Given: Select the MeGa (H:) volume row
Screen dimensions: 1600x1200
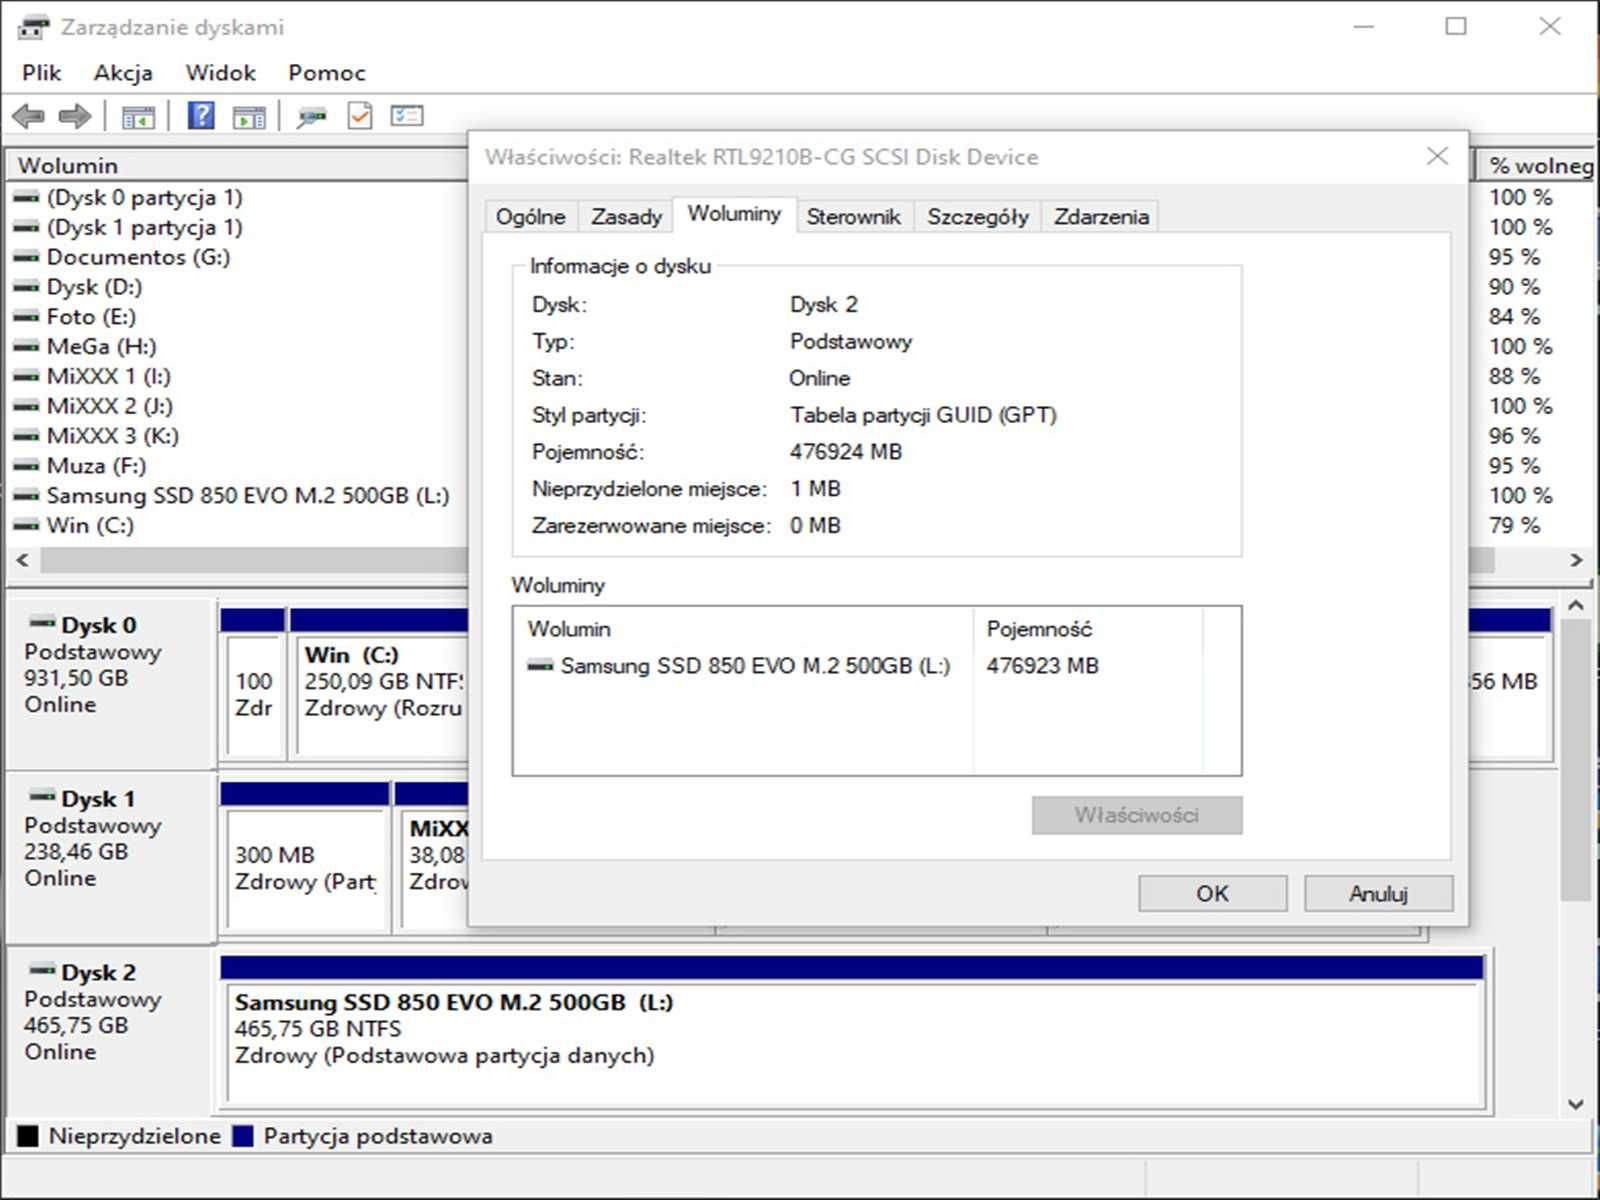Looking at the screenshot, I should click(101, 347).
